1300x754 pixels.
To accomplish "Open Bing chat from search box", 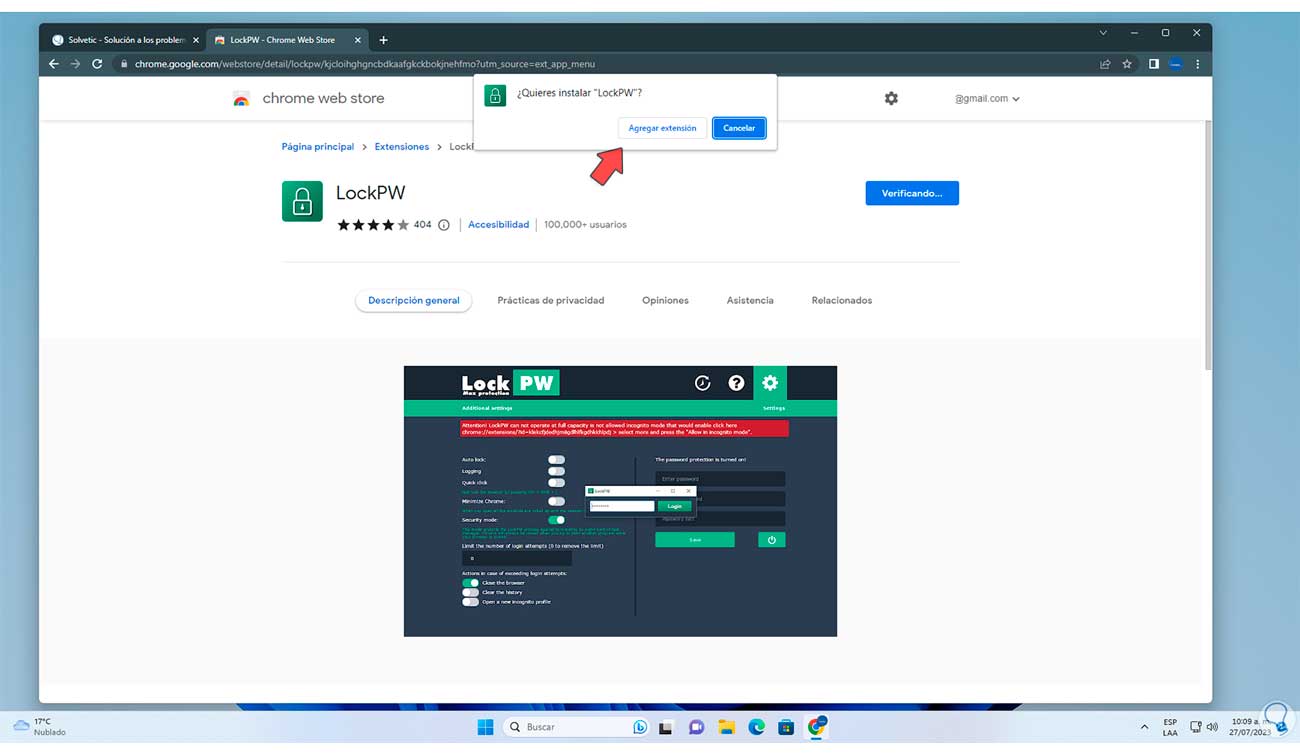I will point(640,727).
